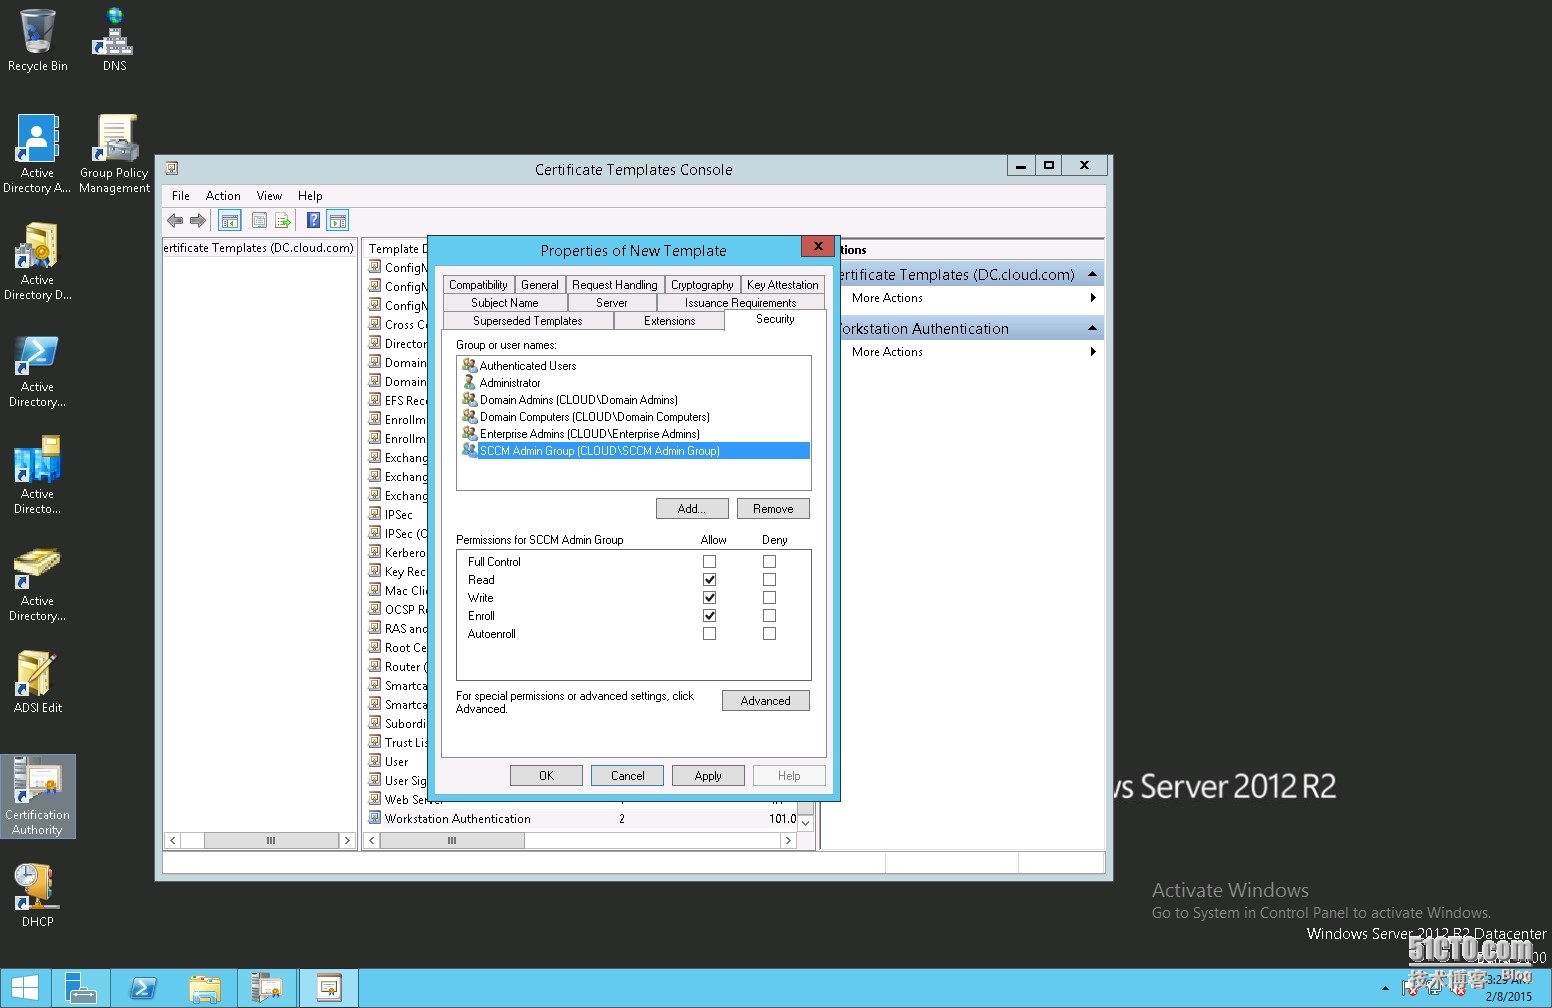Click the Remove button
This screenshot has height=1008, width=1552.
773,509
